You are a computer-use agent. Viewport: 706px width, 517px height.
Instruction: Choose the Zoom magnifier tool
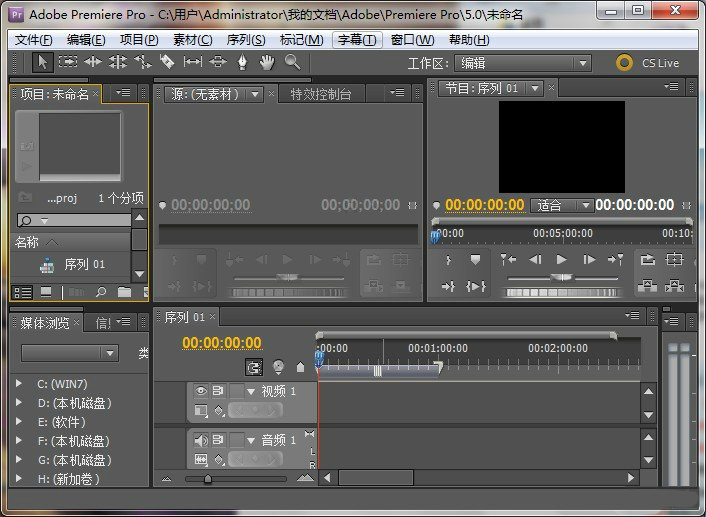(x=292, y=62)
